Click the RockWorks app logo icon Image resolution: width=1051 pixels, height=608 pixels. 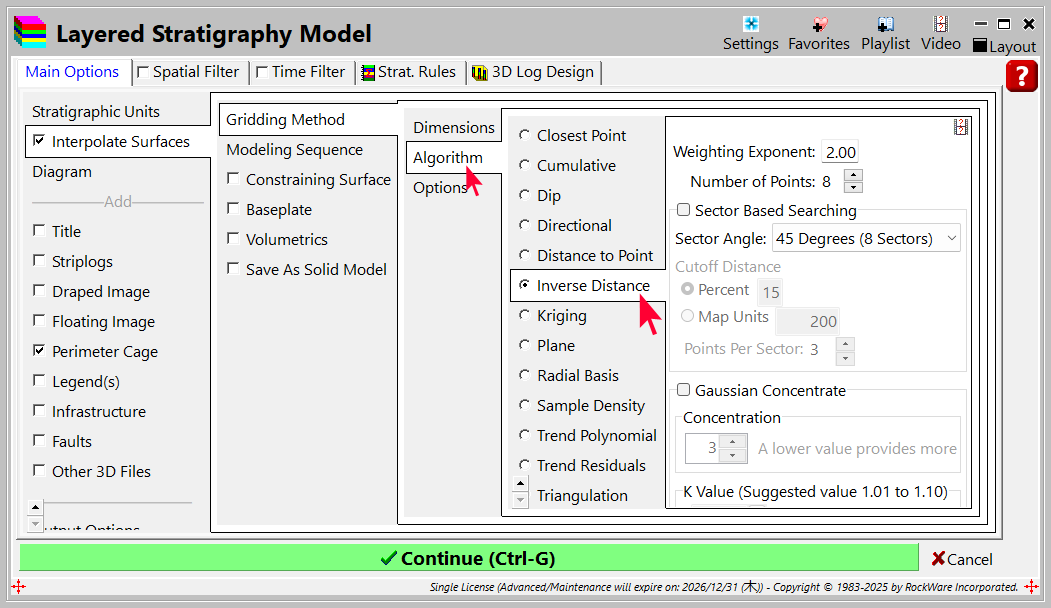point(29,33)
